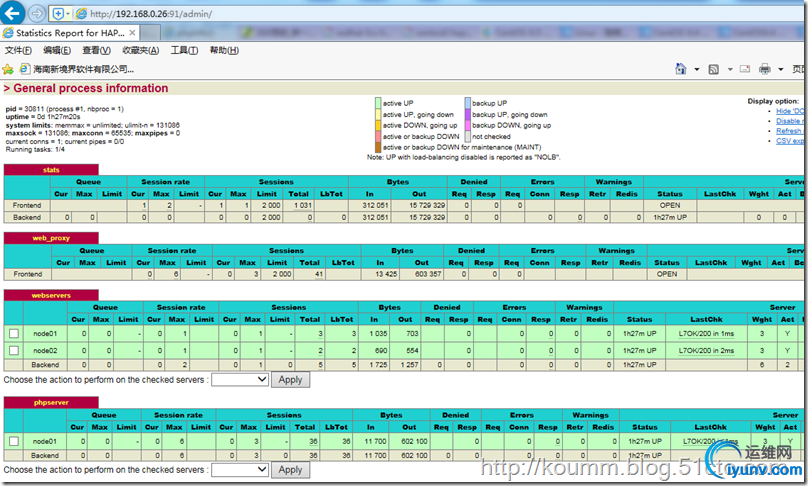
Task: Open the 工具(T) menu
Action: (185, 50)
